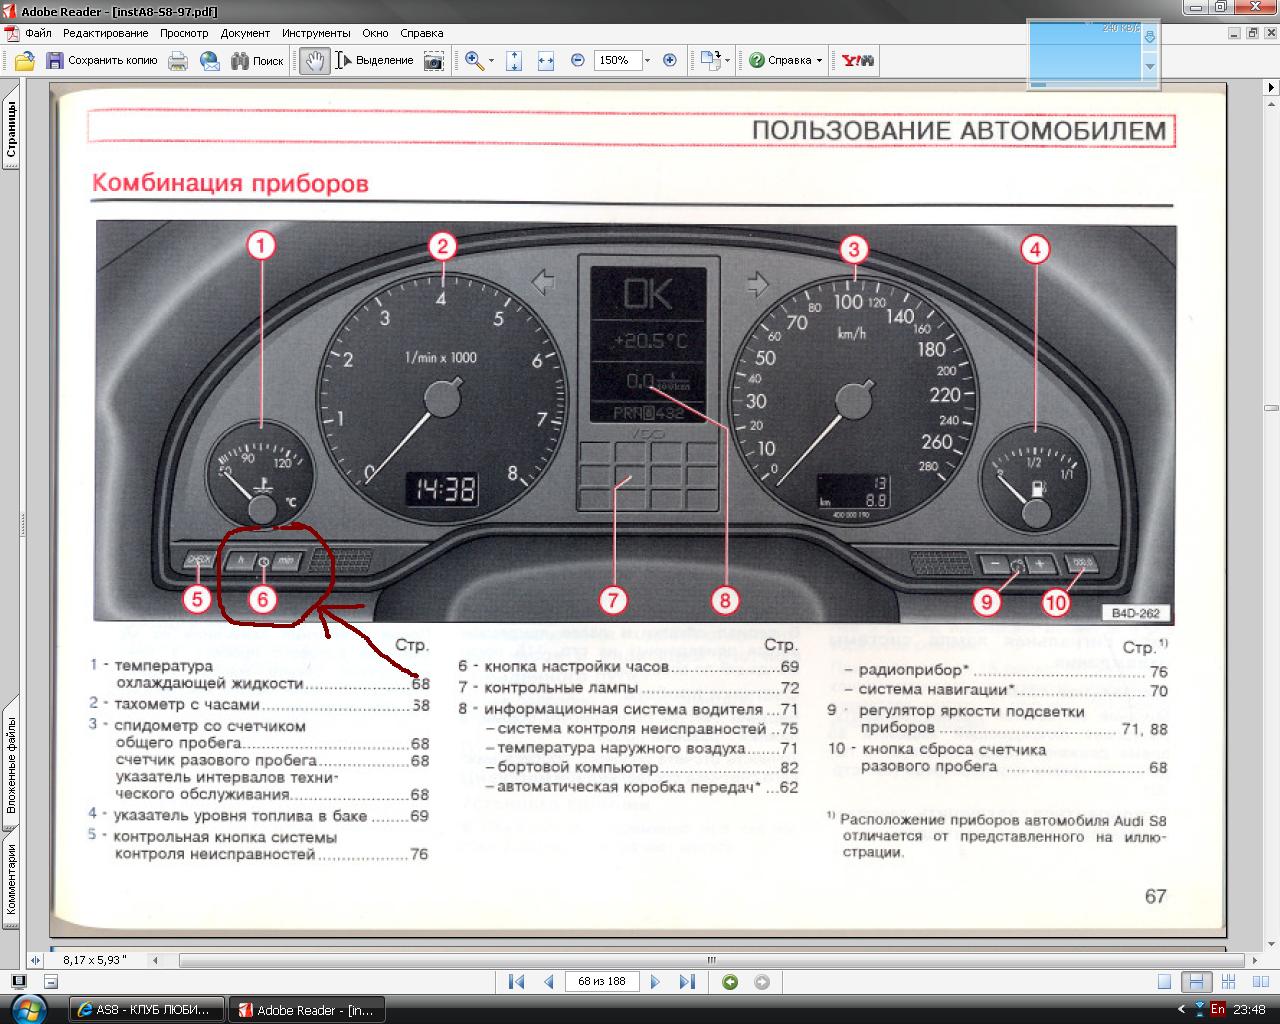This screenshot has height=1024, width=1280.
Task: Click the Поиск search button
Action: point(258,61)
